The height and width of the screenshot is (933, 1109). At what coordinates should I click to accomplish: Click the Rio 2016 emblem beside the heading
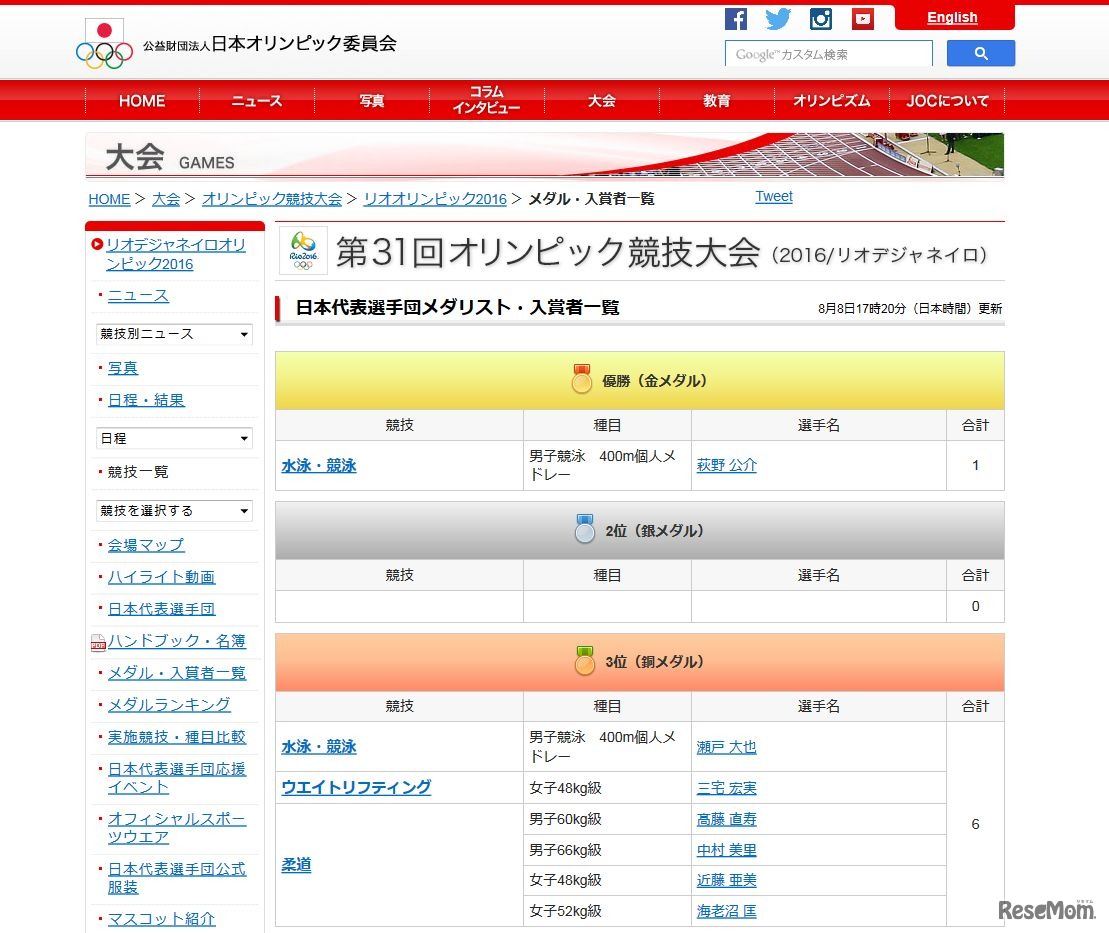(x=303, y=251)
